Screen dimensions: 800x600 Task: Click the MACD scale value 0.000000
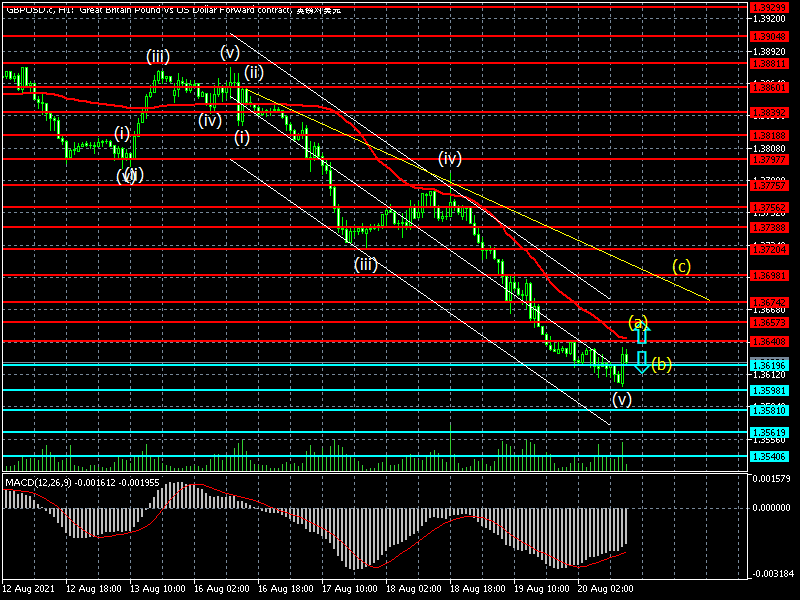tap(772, 508)
